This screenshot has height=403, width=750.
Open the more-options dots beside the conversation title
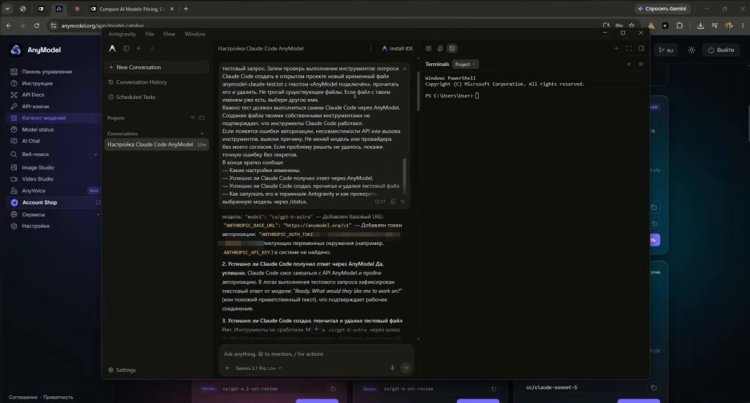click(370, 48)
